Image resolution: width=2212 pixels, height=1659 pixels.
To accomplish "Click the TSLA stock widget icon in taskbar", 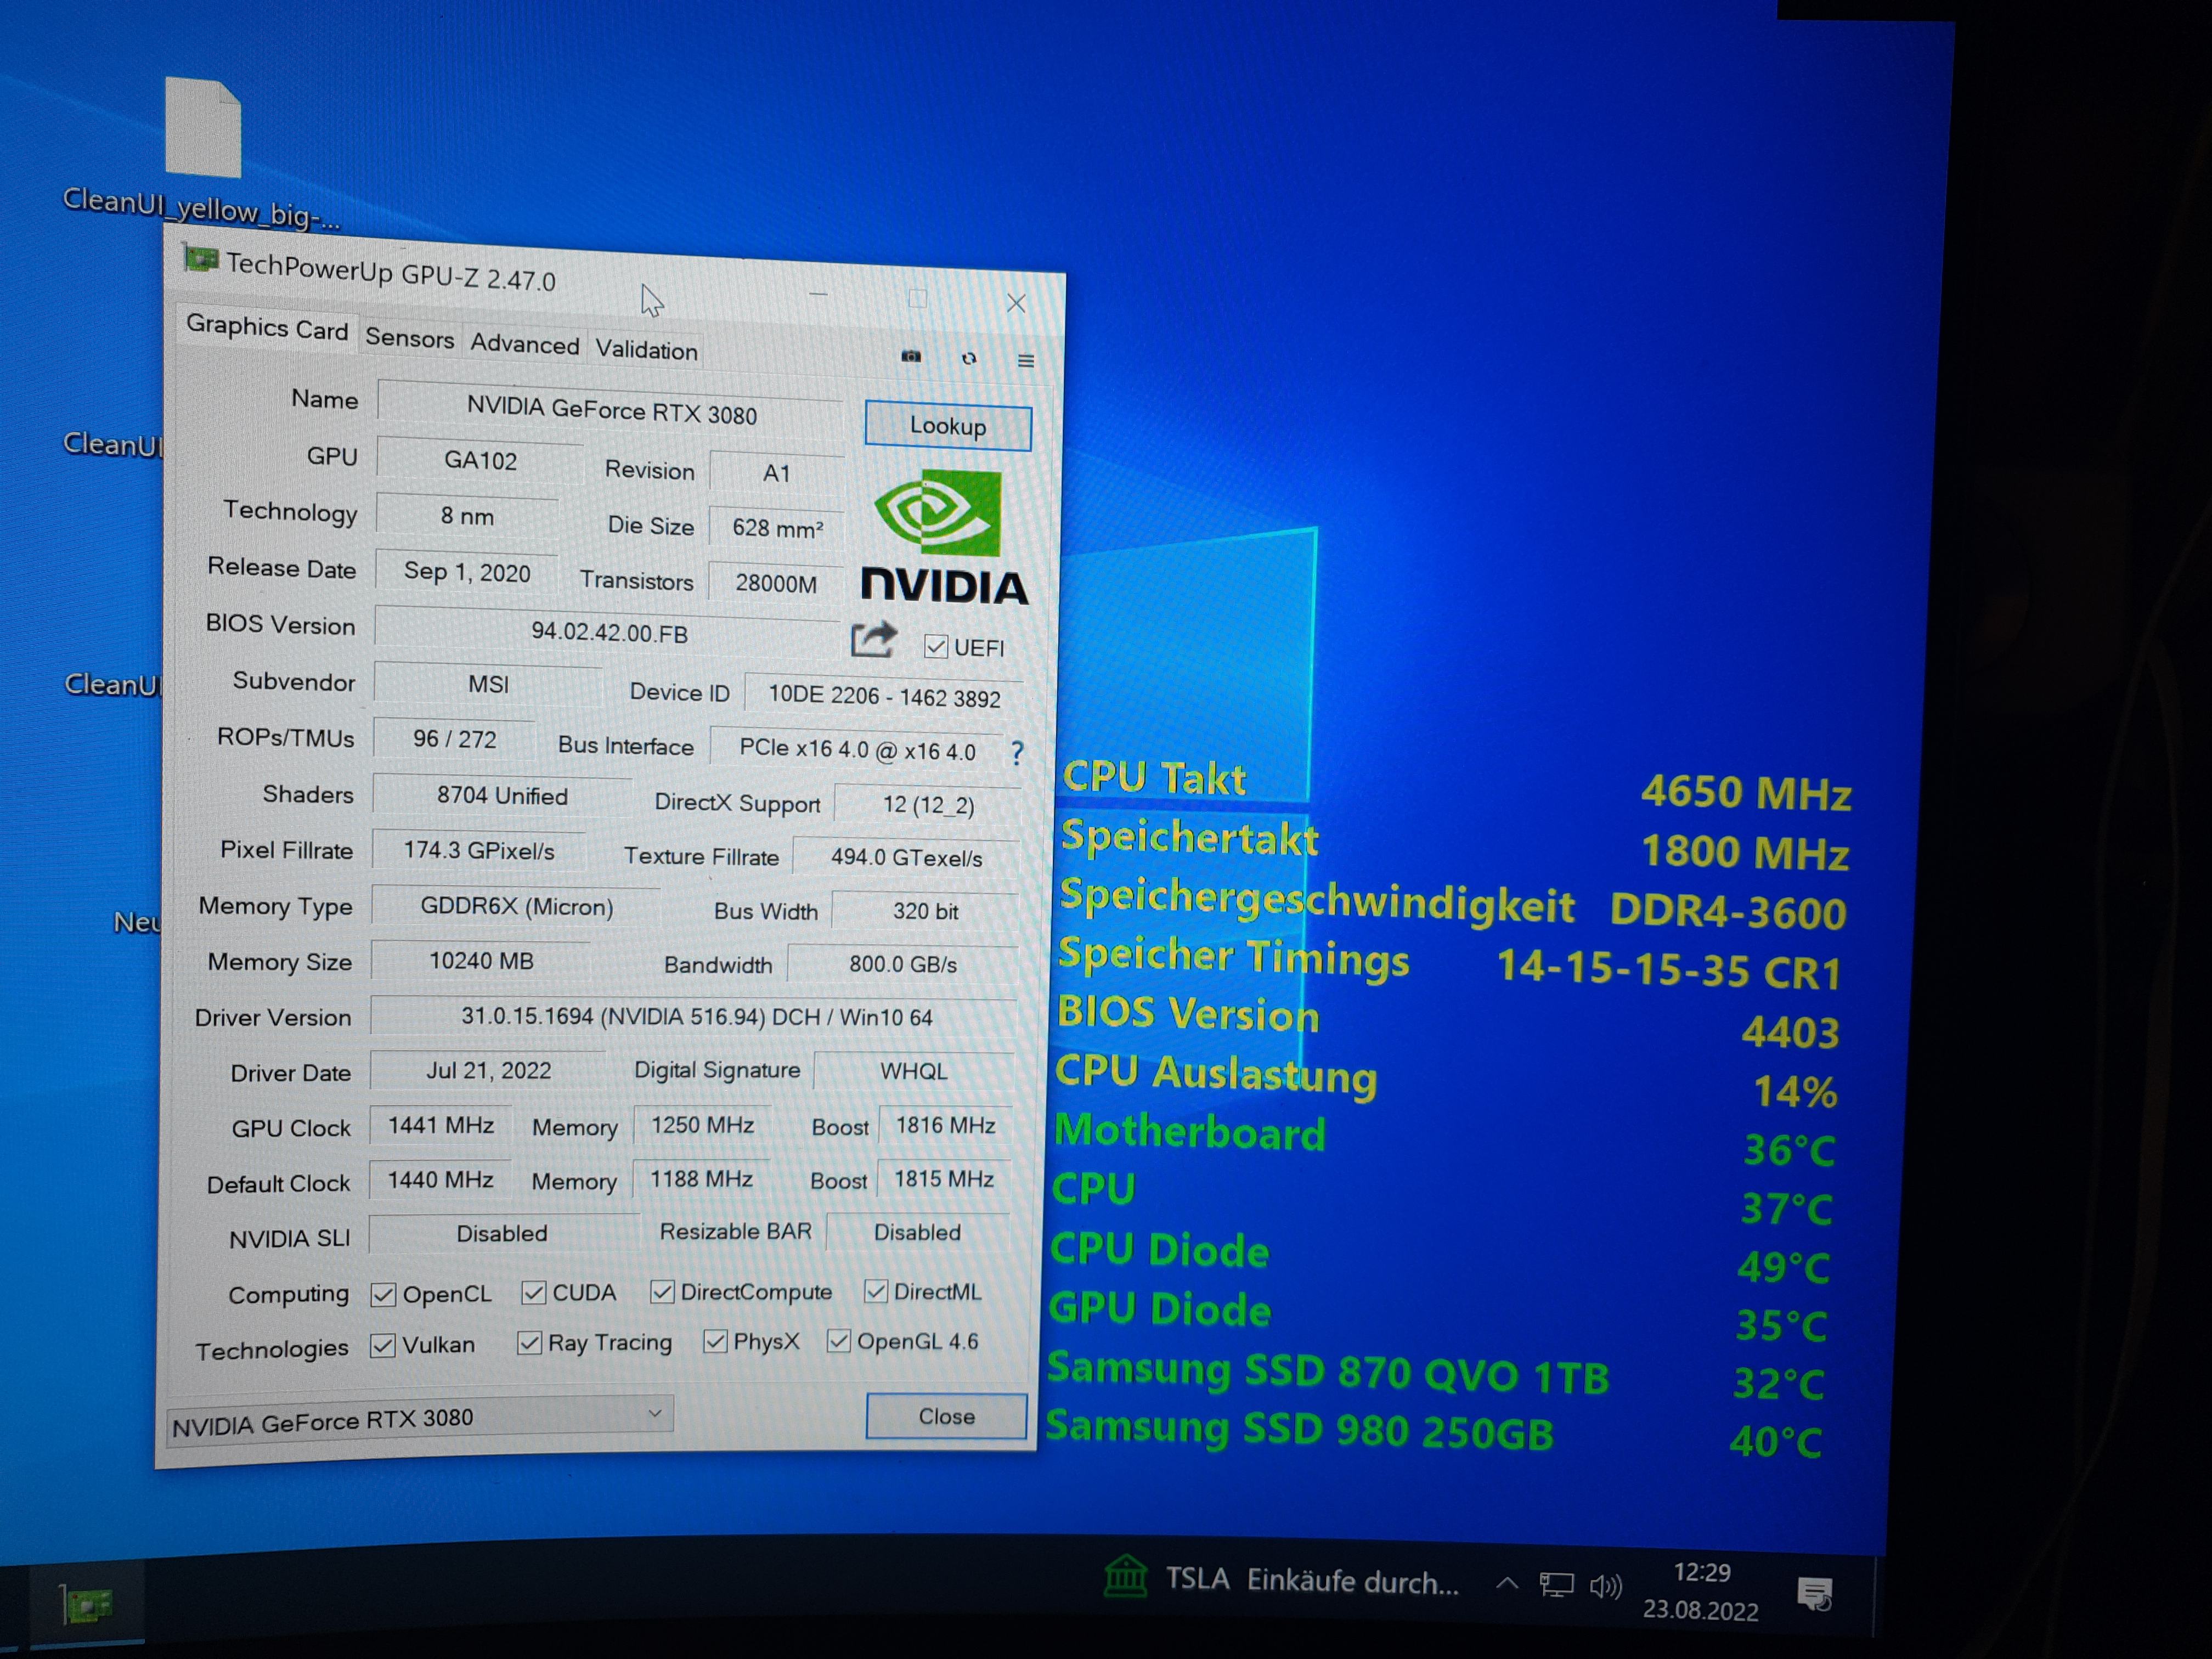I will [x=1125, y=1577].
